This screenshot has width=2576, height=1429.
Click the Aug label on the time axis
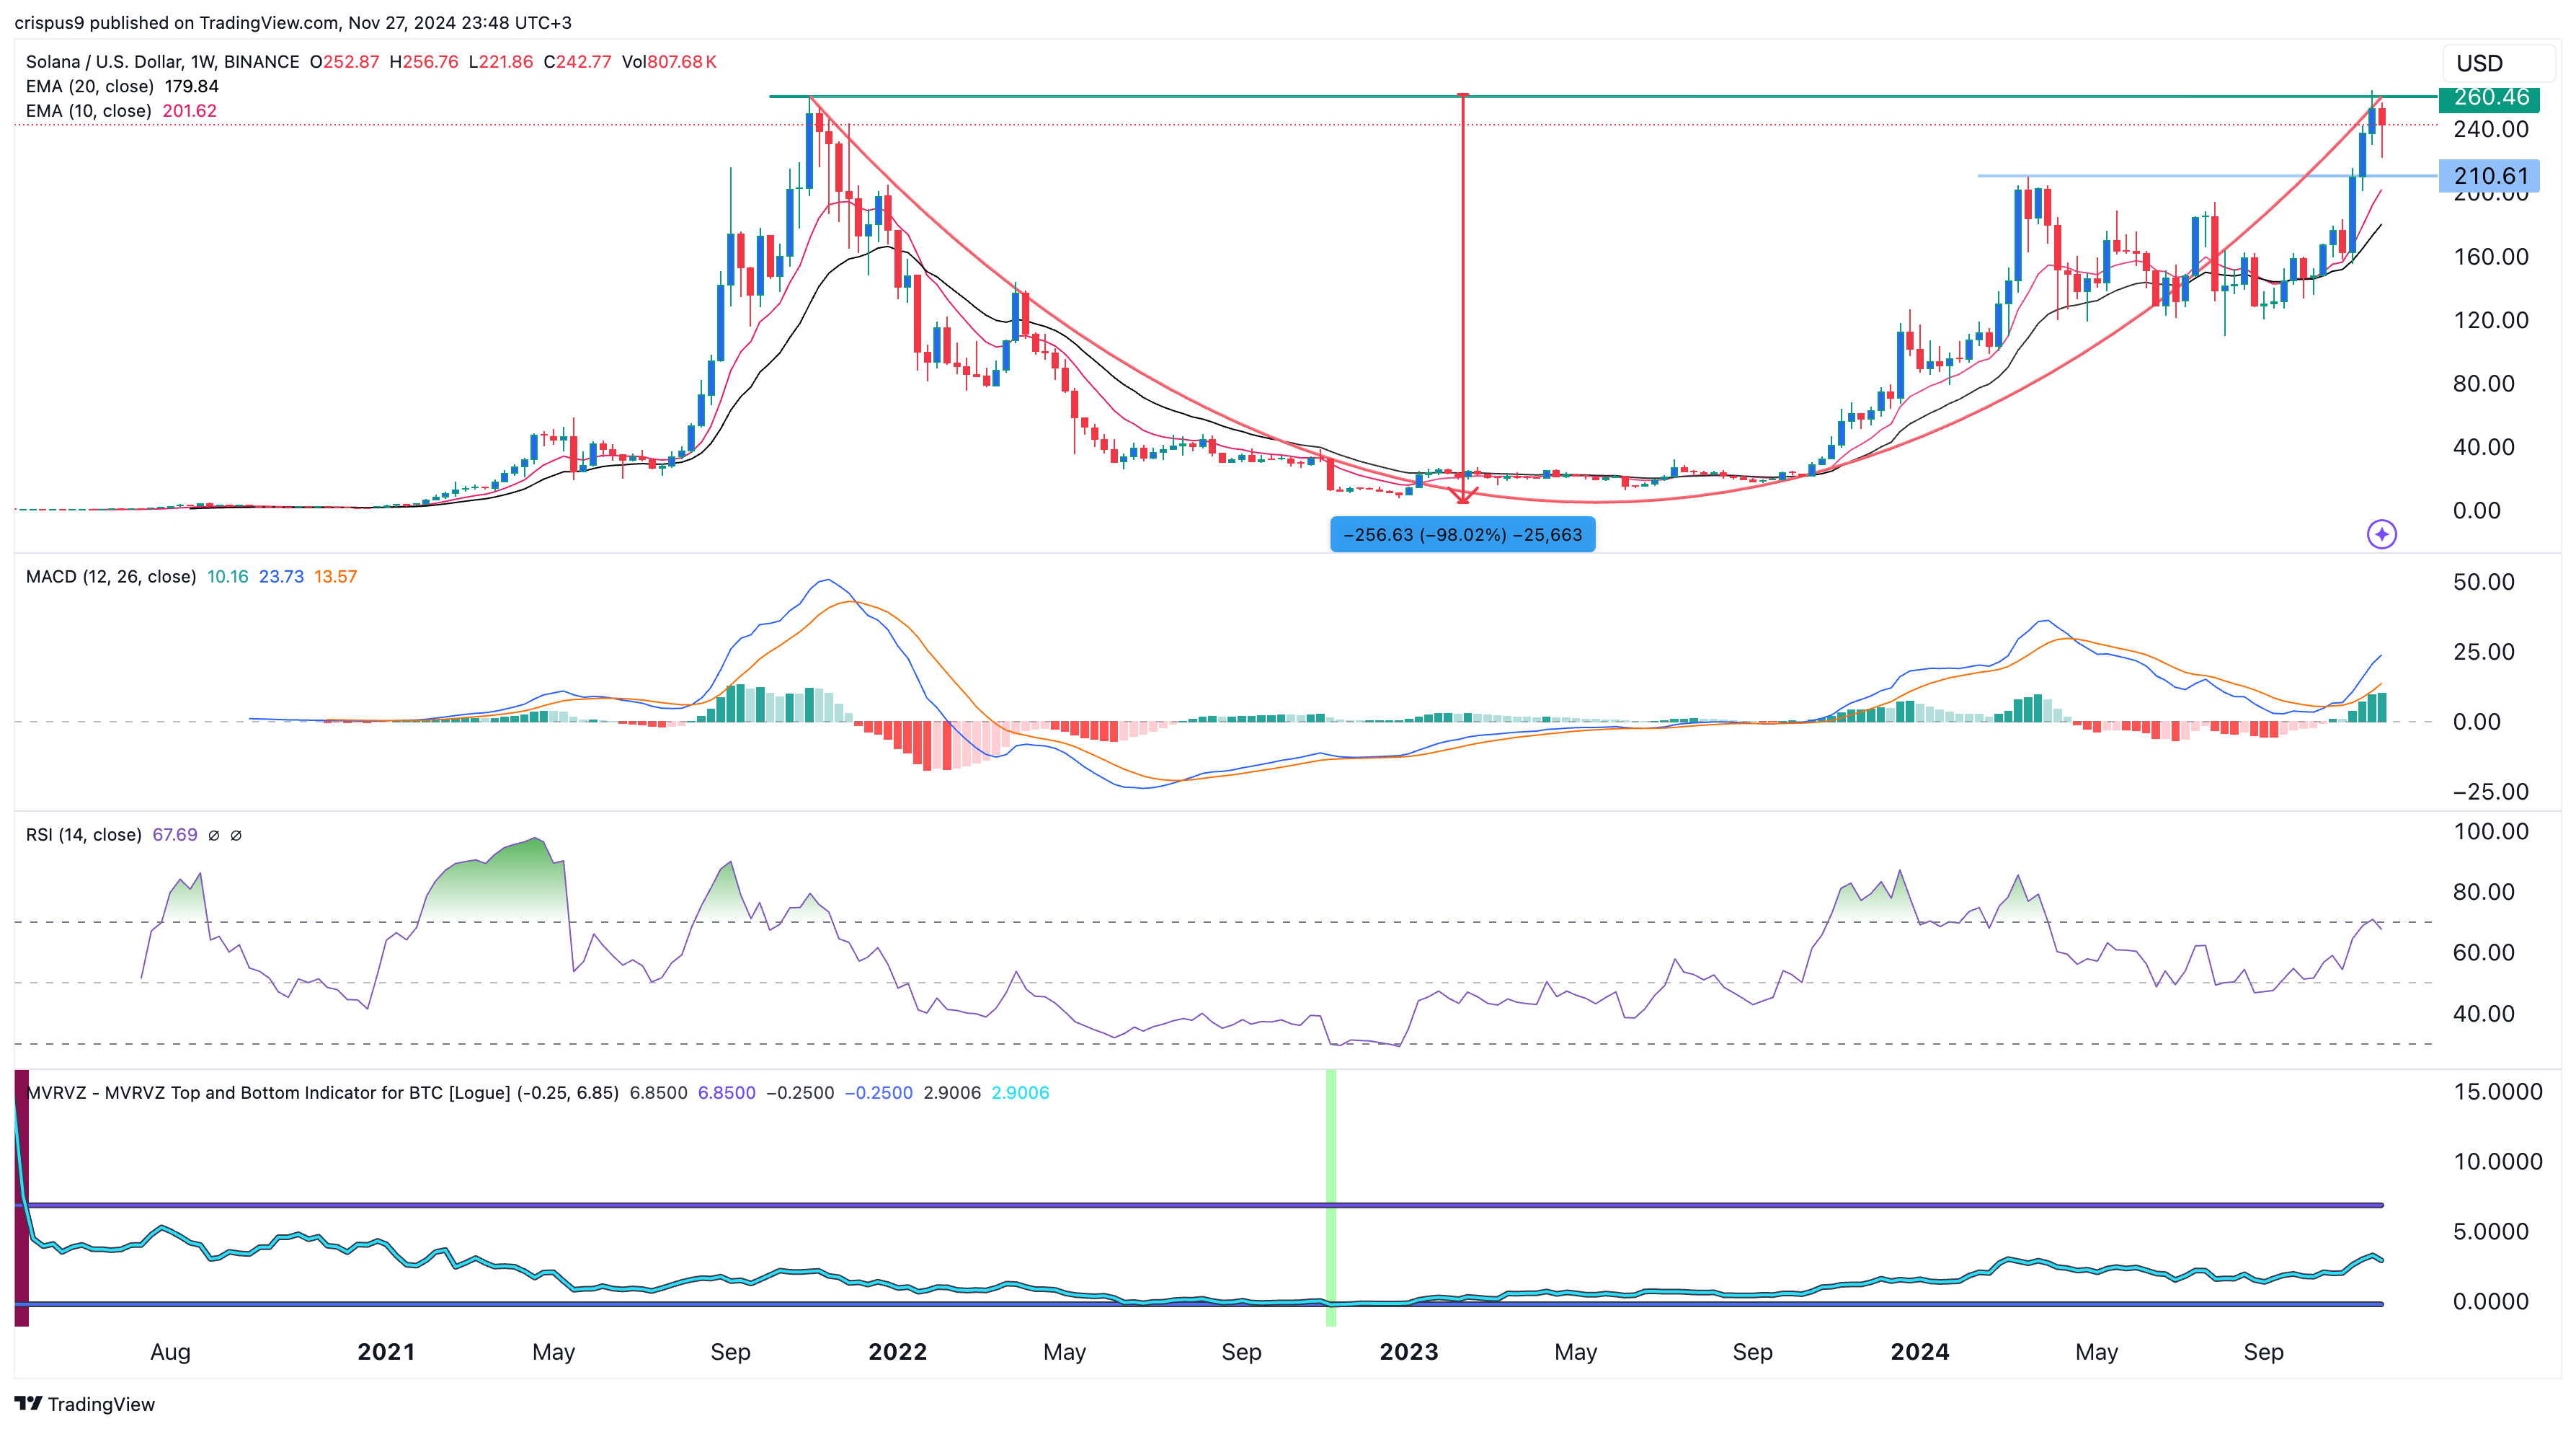(x=170, y=1352)
